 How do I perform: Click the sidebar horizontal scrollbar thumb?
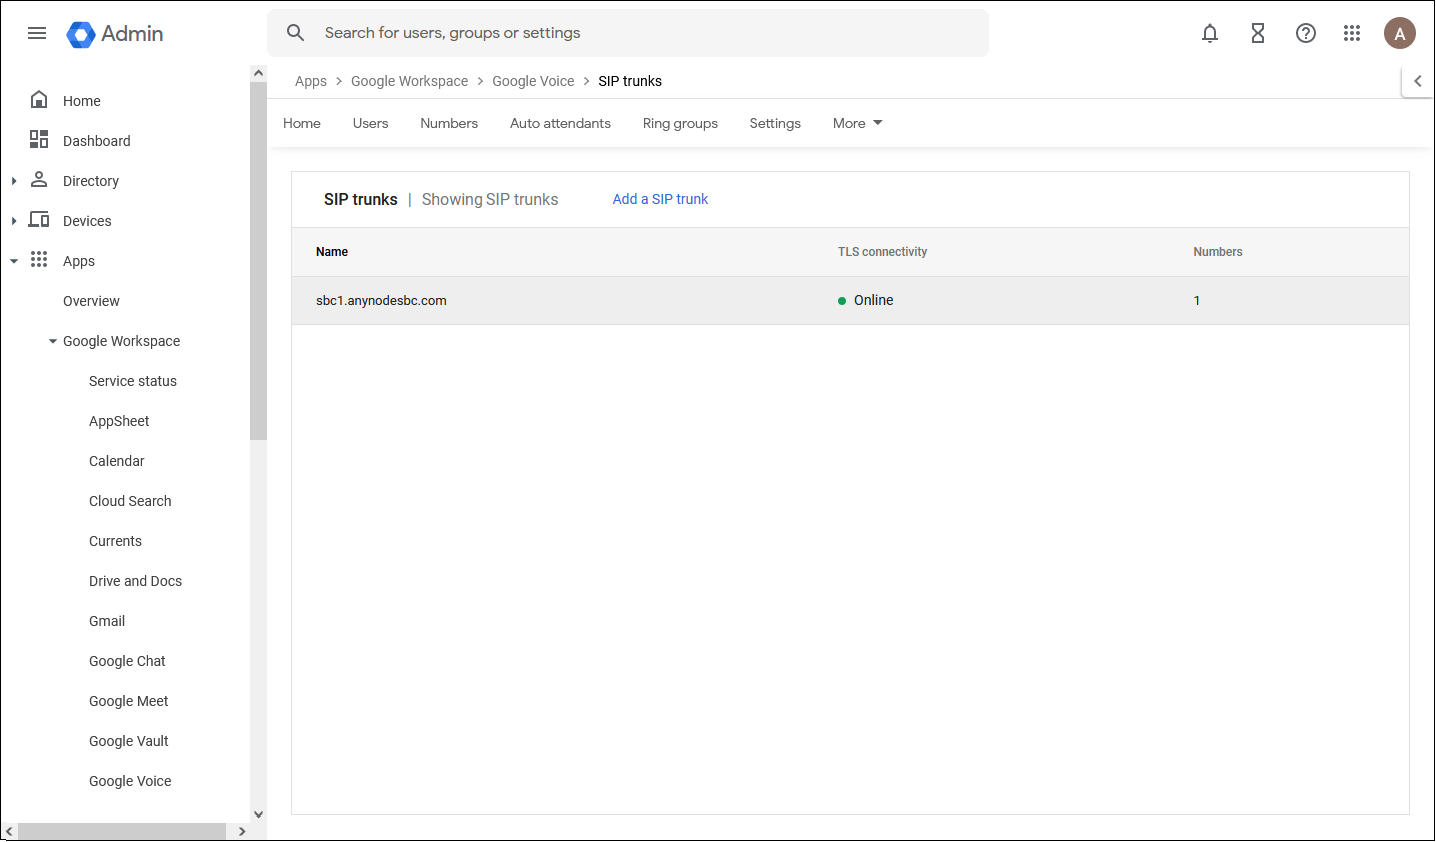(122, 832)
